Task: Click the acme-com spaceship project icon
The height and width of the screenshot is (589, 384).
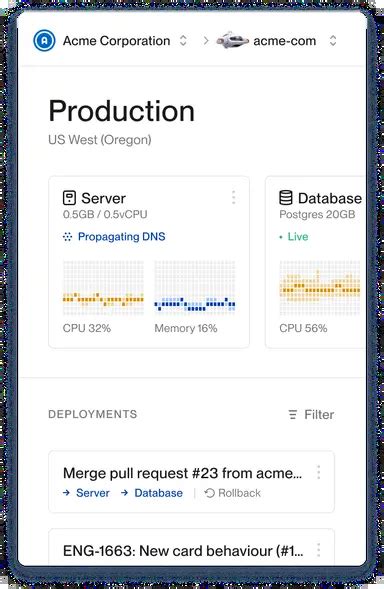Action: [233, 41]
